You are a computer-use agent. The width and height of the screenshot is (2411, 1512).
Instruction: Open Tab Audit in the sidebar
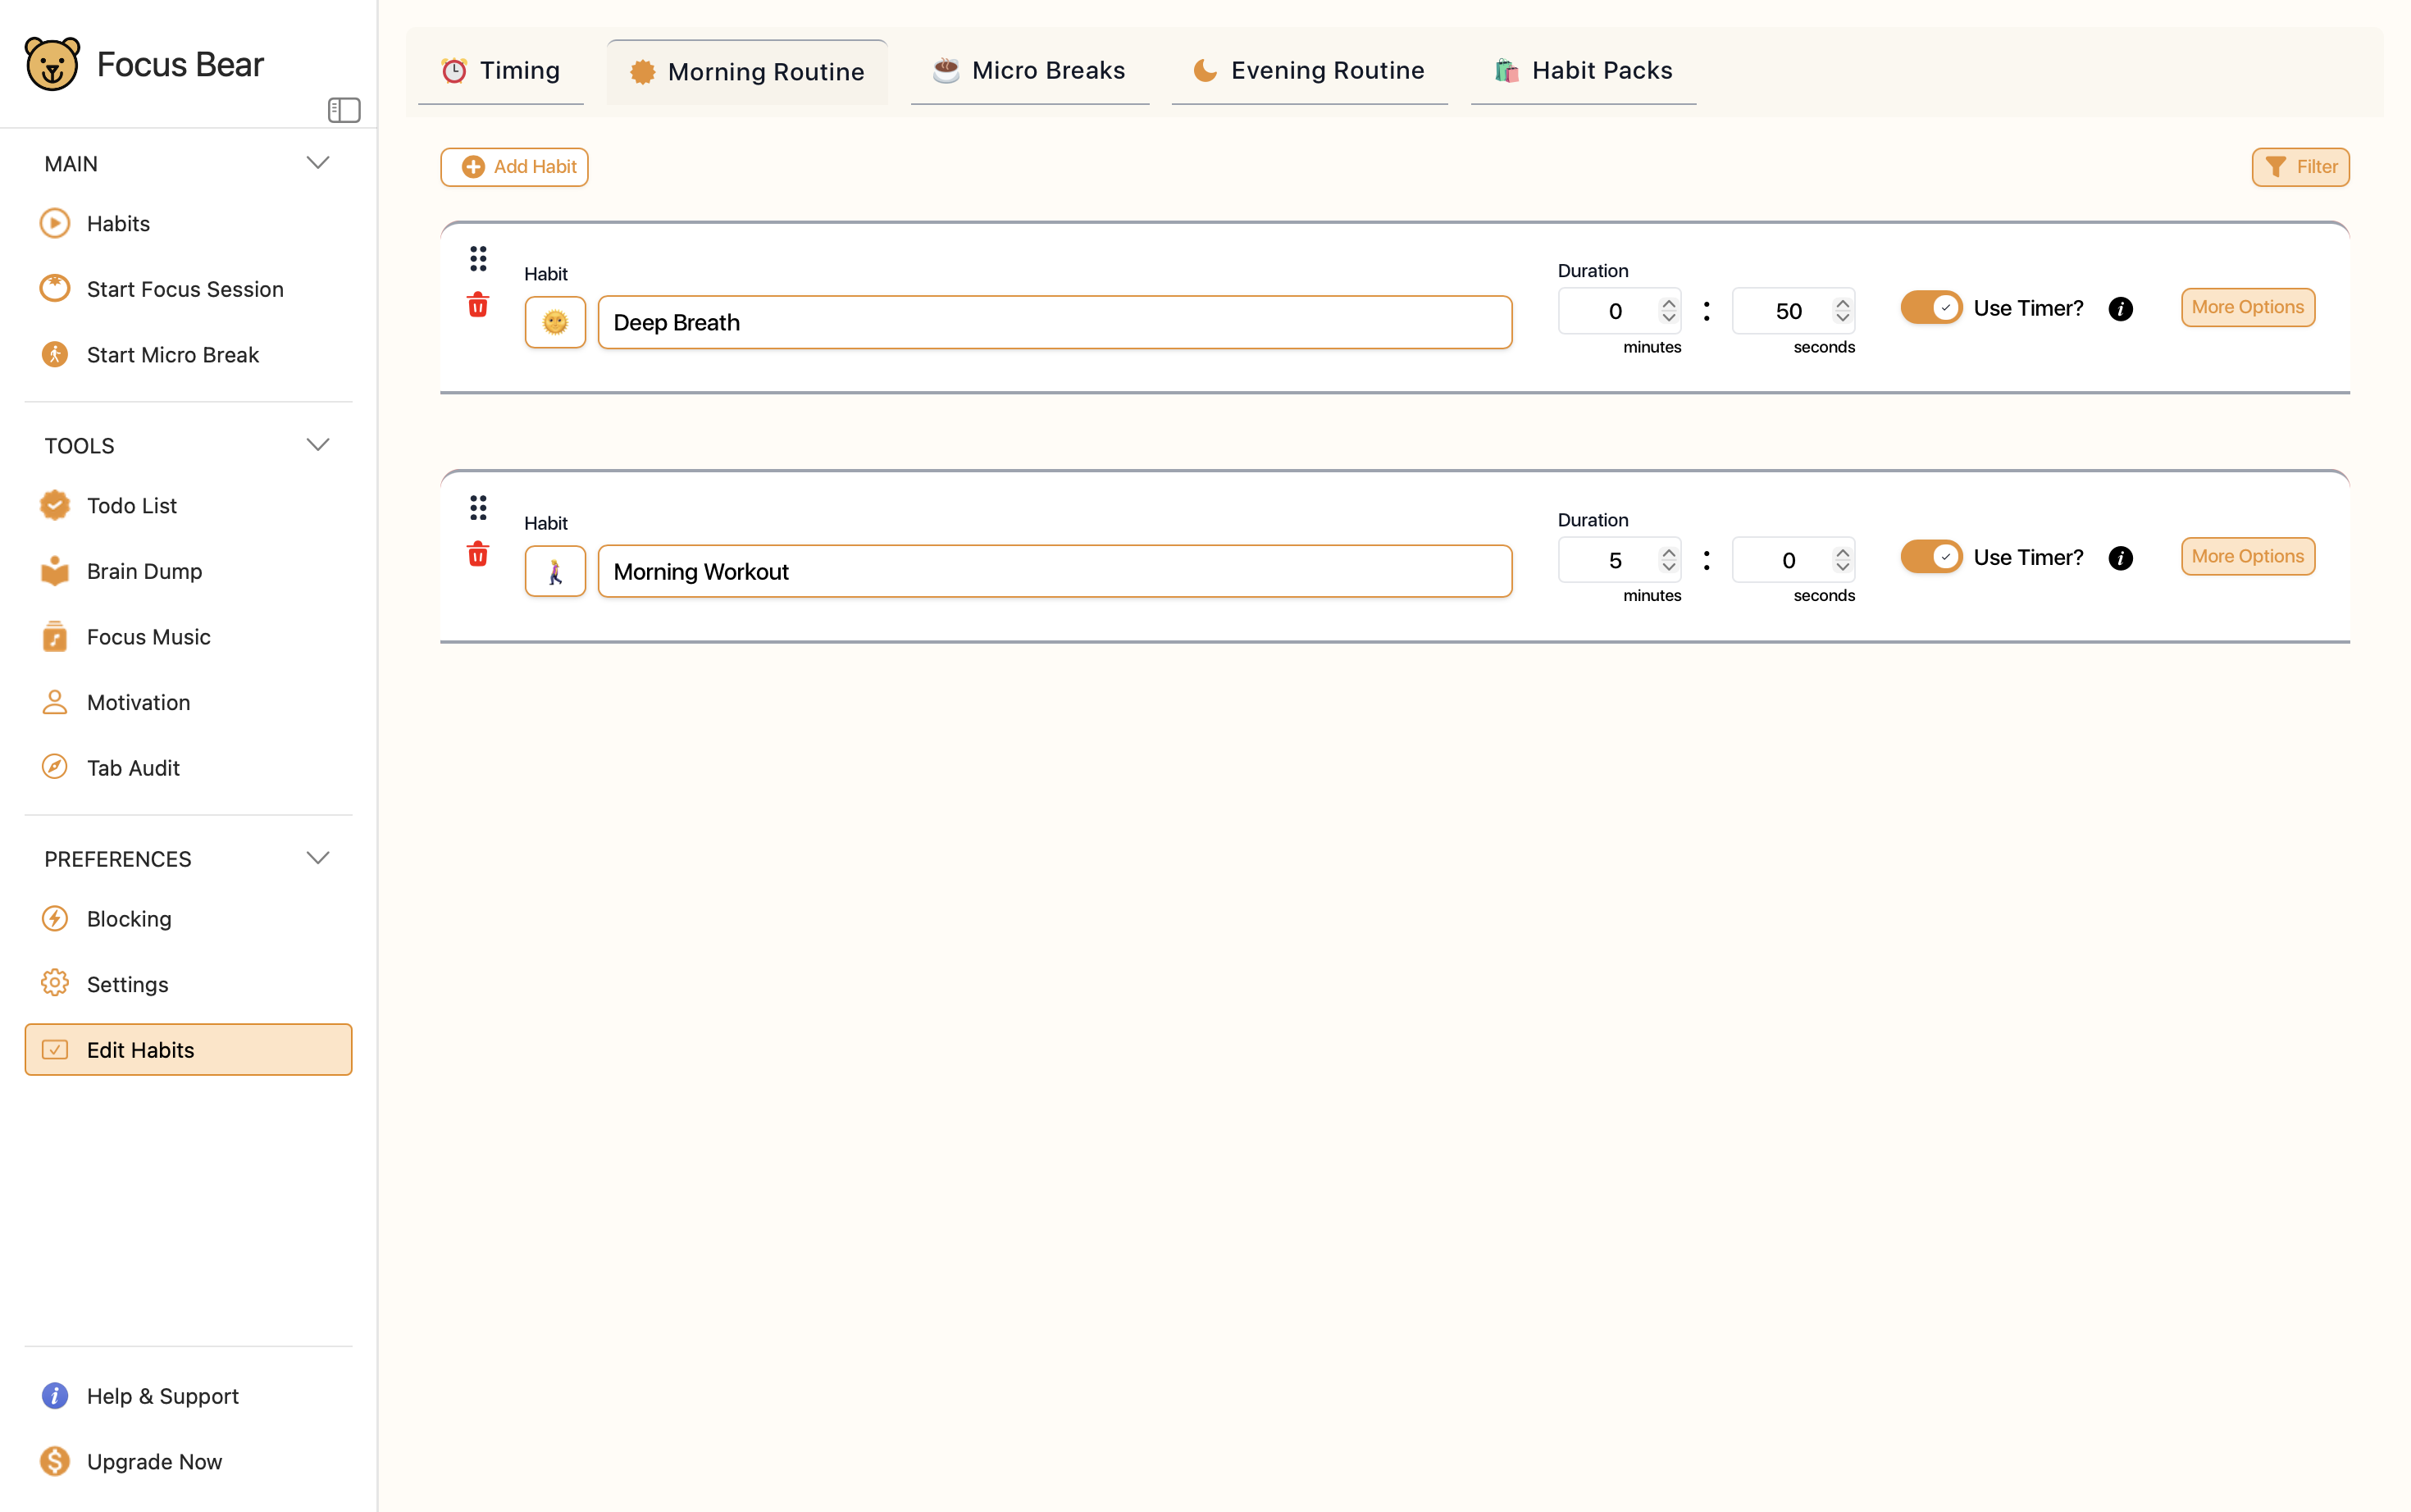point(133,768)
